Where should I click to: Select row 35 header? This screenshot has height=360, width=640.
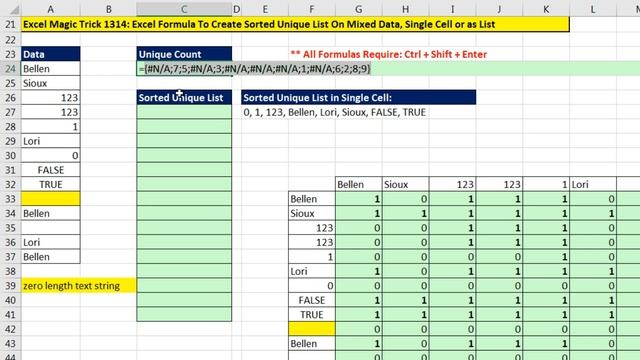[10, 228]
